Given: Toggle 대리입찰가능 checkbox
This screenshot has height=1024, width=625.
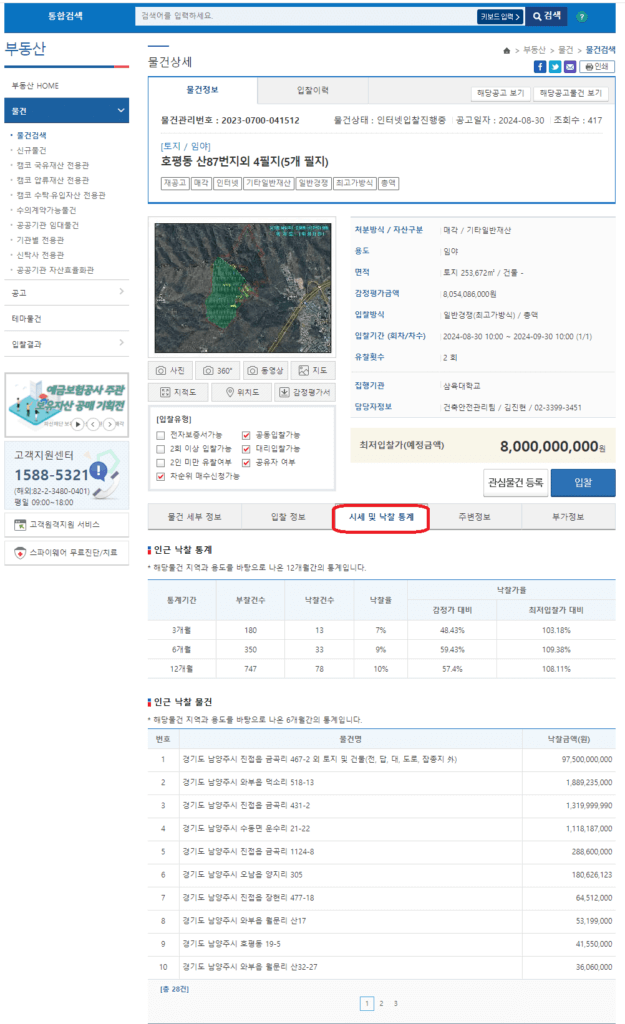Looking at the screenshot, I should click(x=246, y=449).
